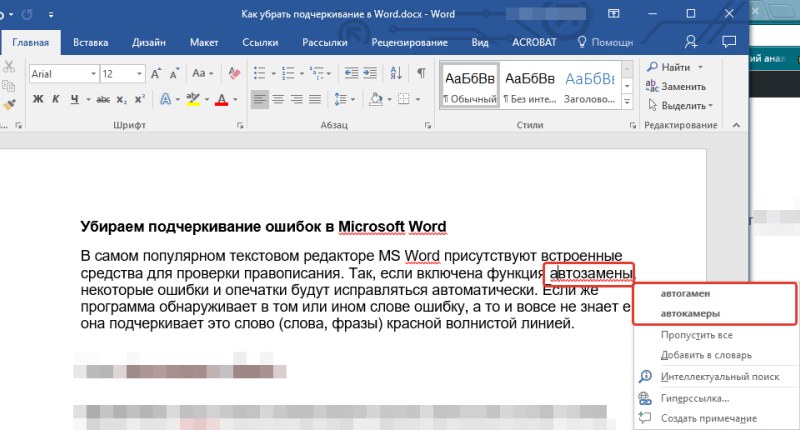Viewport: 800px width, 430px height.
Task: Select the Обычный style thumbnail
Action: [x=470, y=85]
